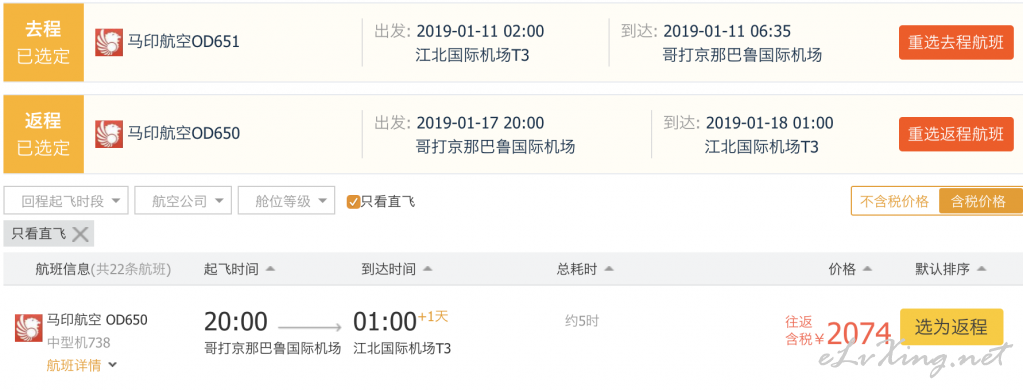
Task: Click 选为返程 for the OD650 flight
Action: pyautogui.click(x=951, y=326)
